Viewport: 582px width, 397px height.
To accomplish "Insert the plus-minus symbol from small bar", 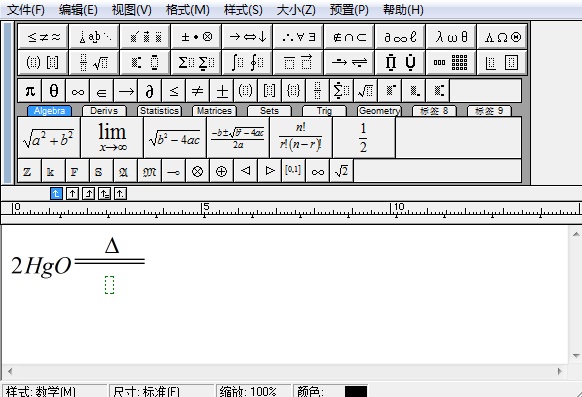I will click(222, 91).
